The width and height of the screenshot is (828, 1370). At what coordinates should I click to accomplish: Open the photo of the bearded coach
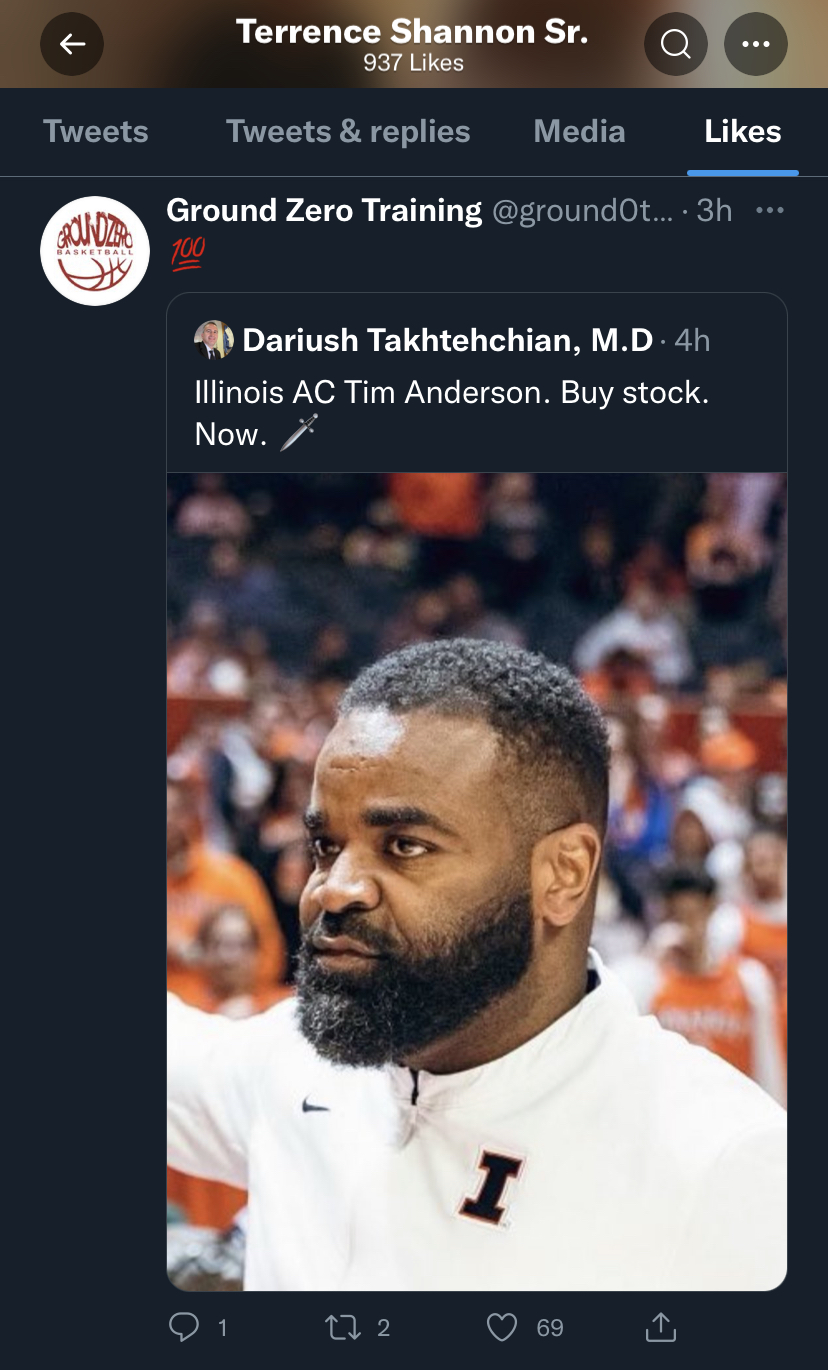[476, 880]
